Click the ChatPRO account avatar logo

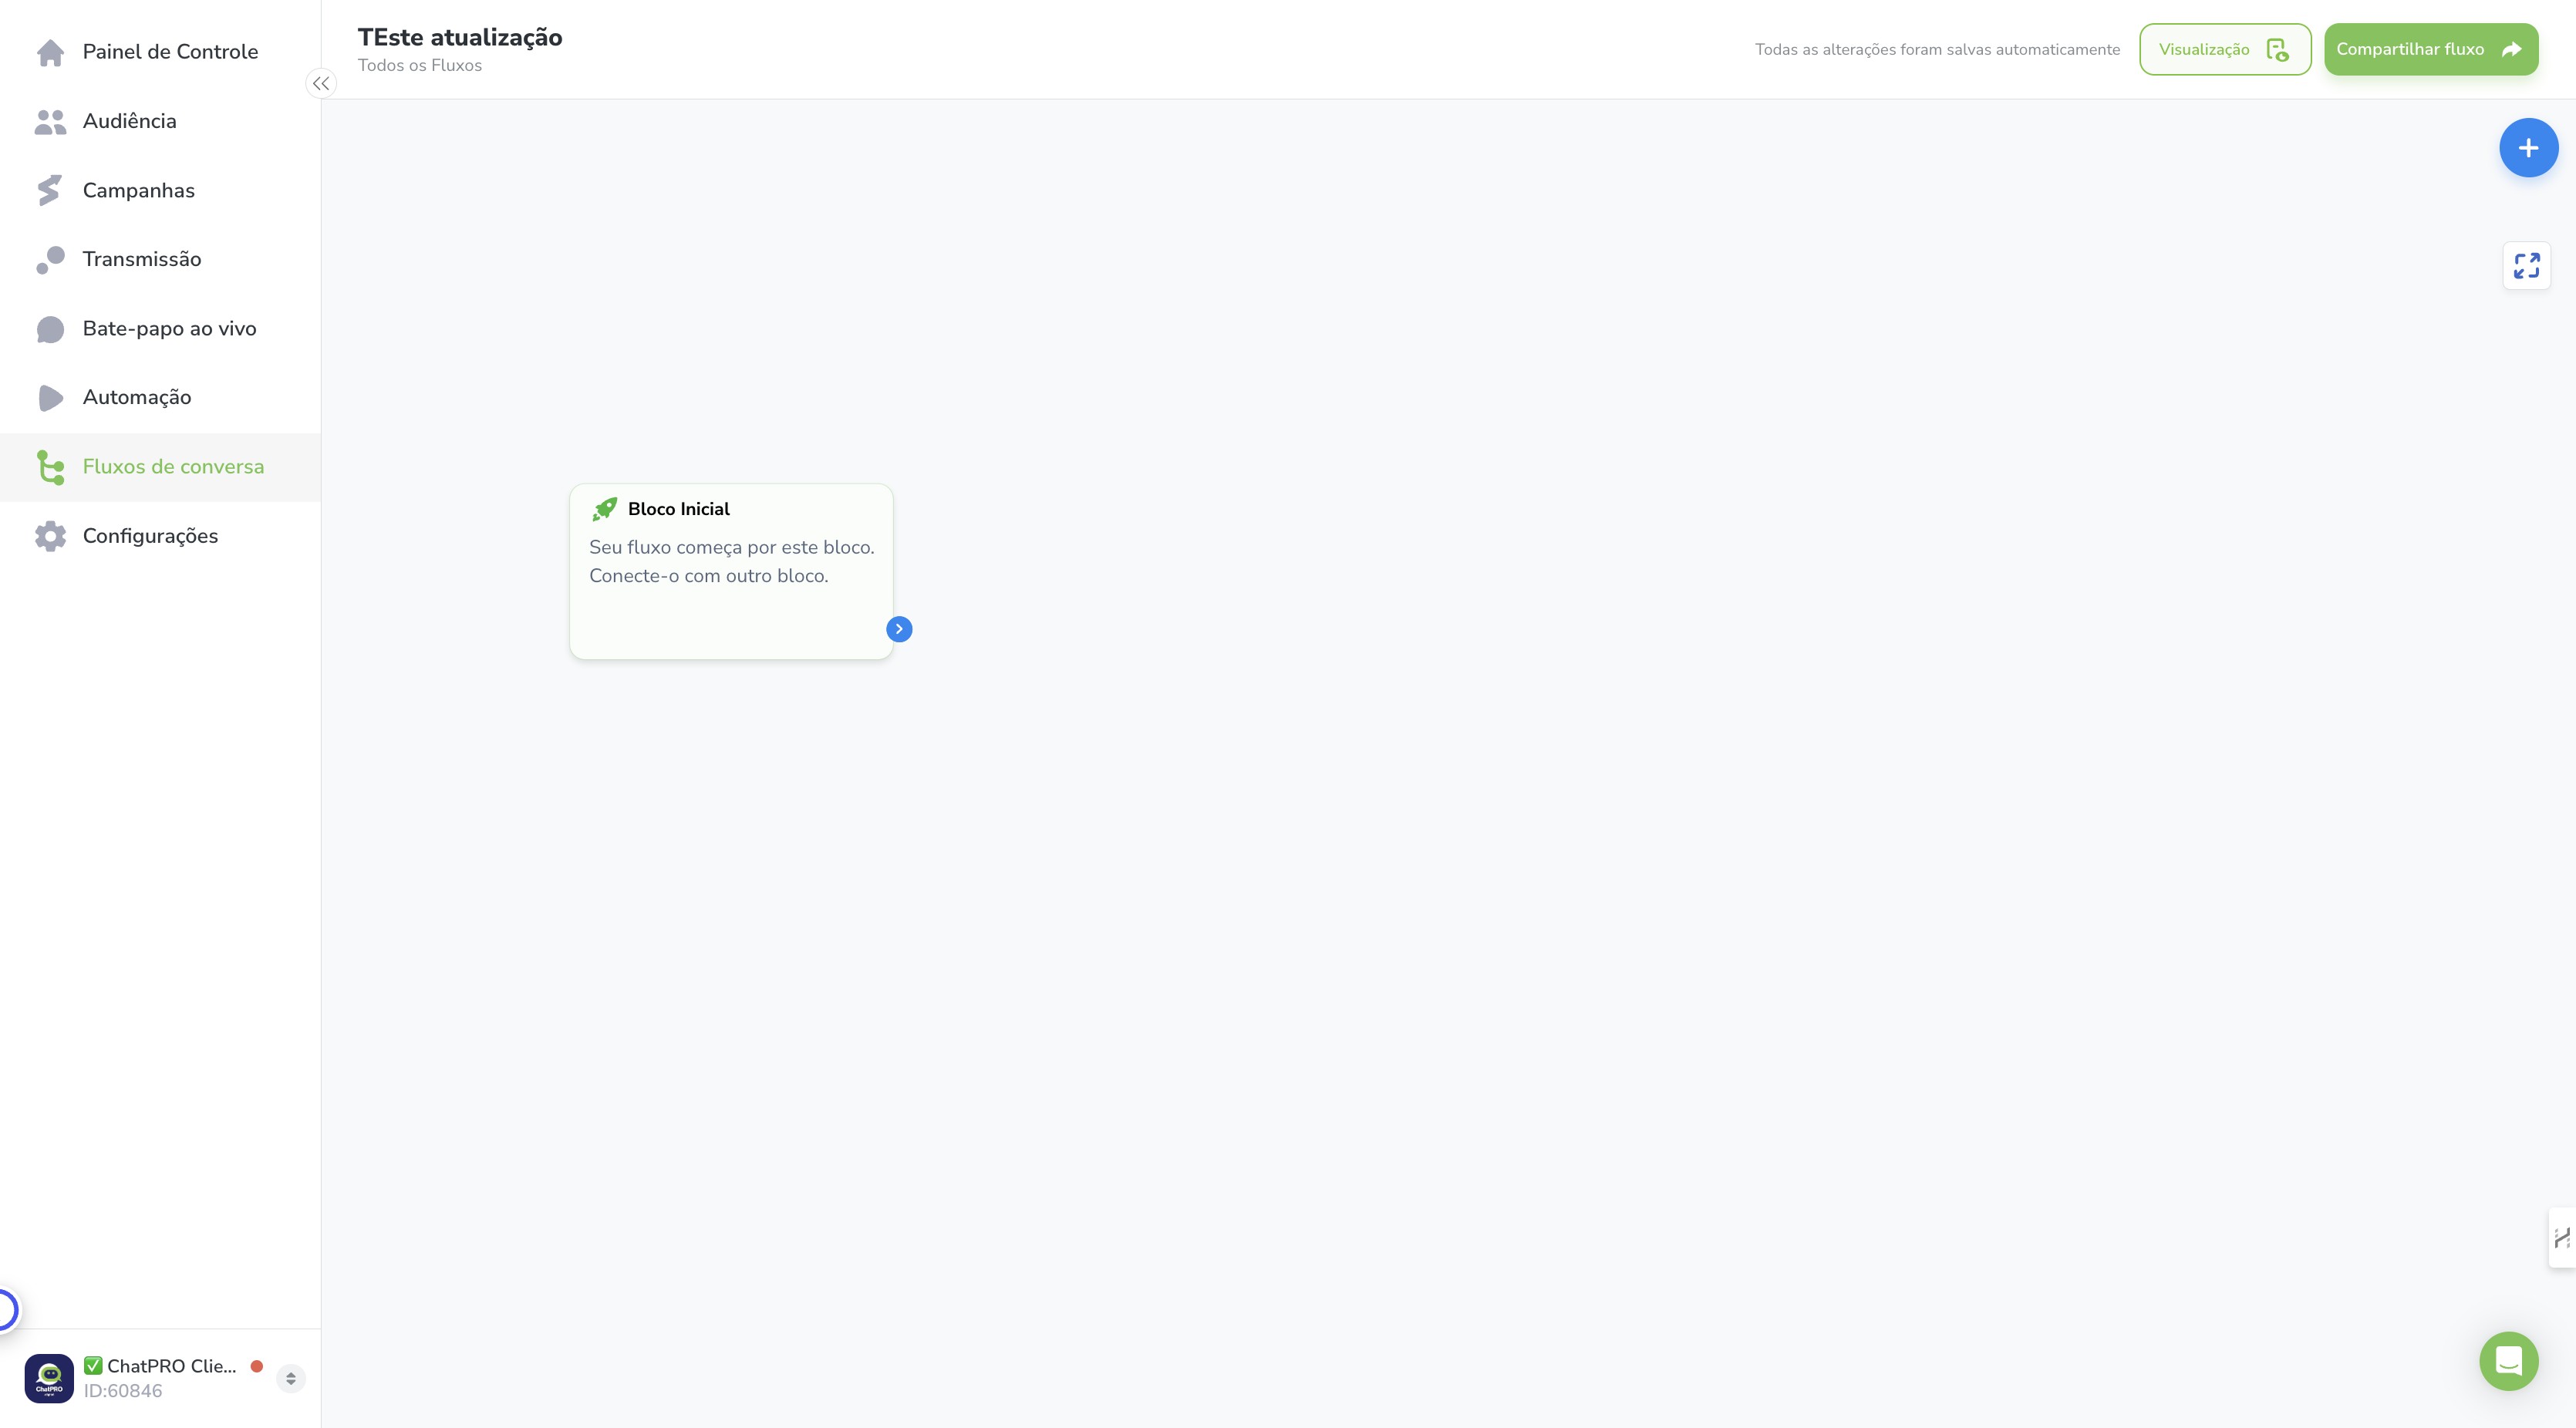49,1379
